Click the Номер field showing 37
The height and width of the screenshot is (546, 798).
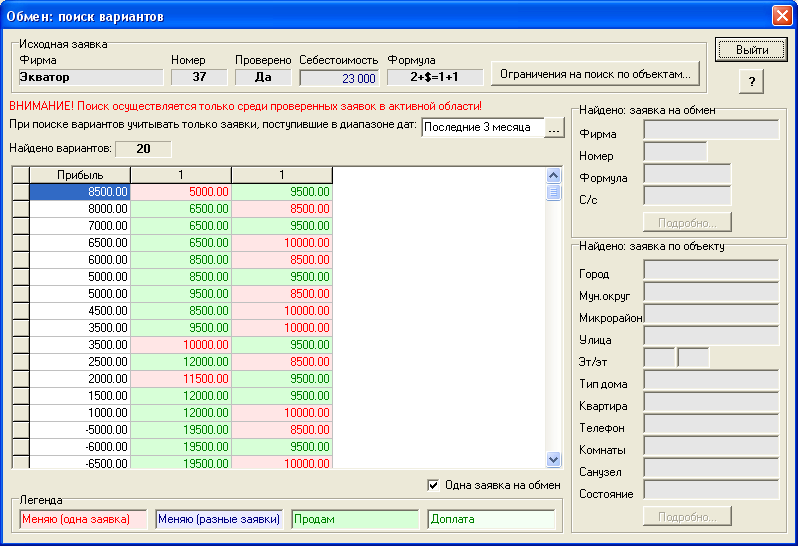[199, 77]
